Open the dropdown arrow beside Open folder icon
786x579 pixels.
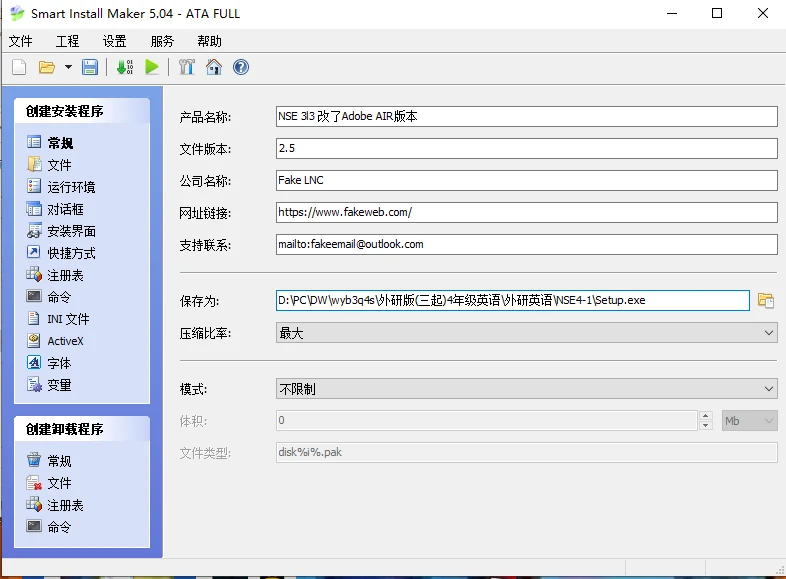tap(68, 67)
